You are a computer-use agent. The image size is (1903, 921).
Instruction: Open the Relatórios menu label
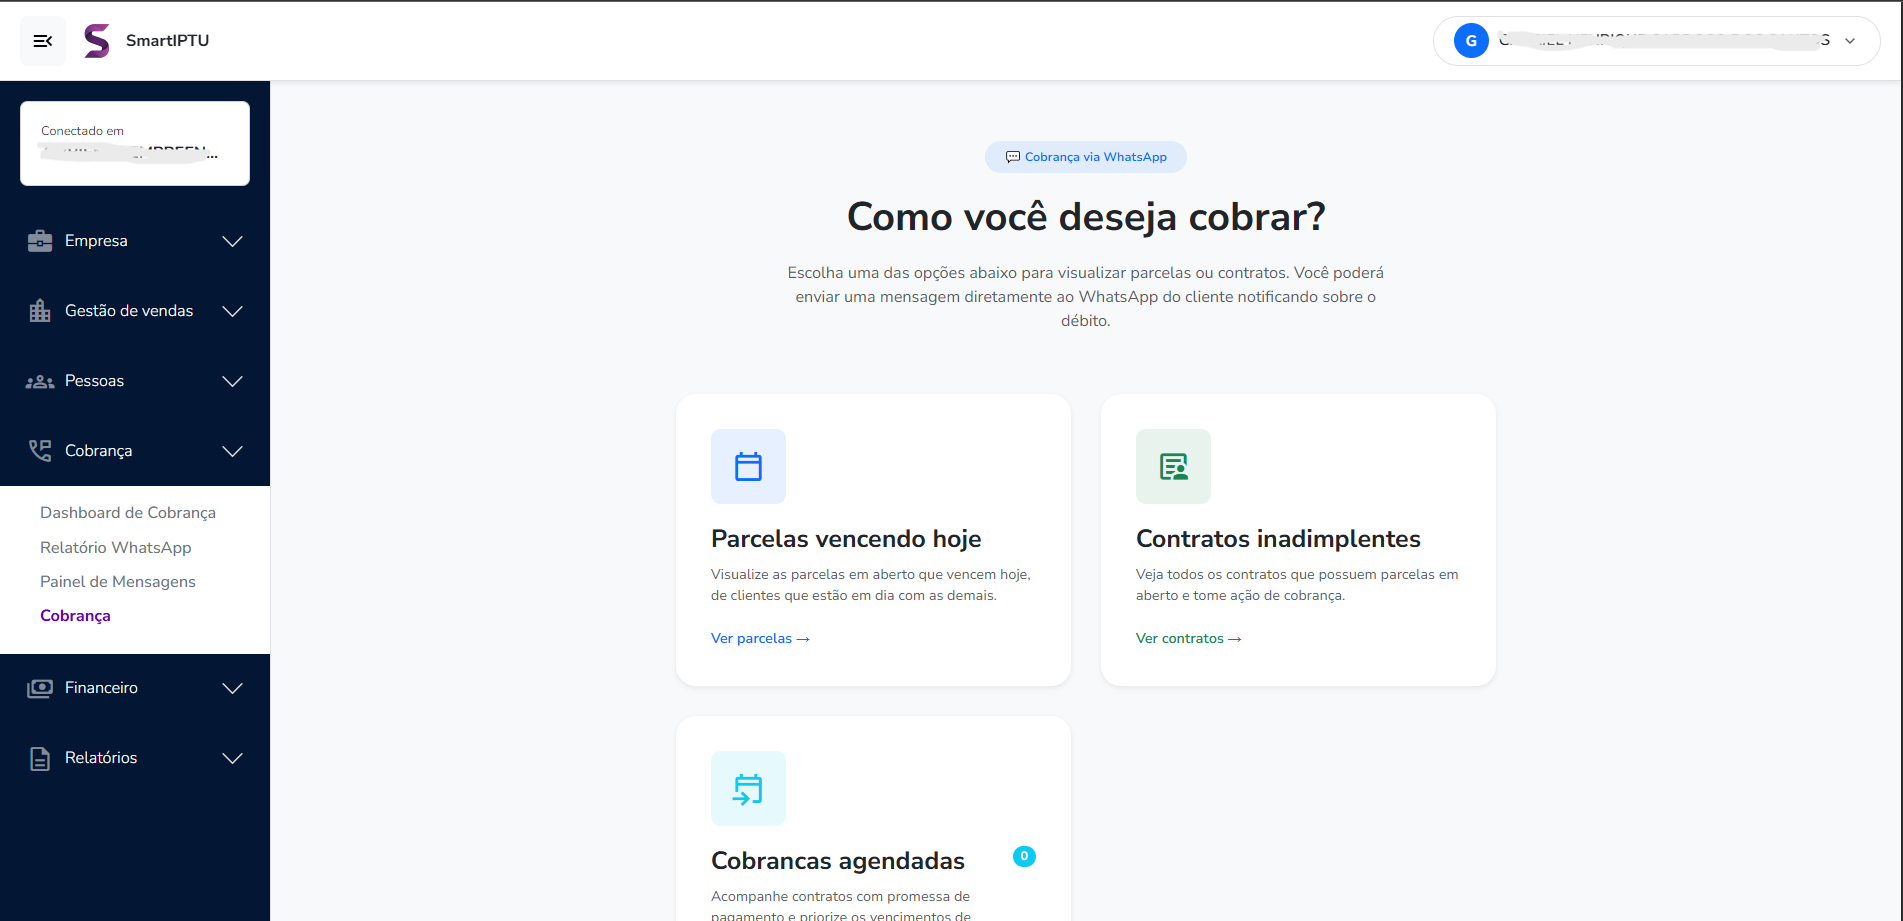click(x=101, y=758)
